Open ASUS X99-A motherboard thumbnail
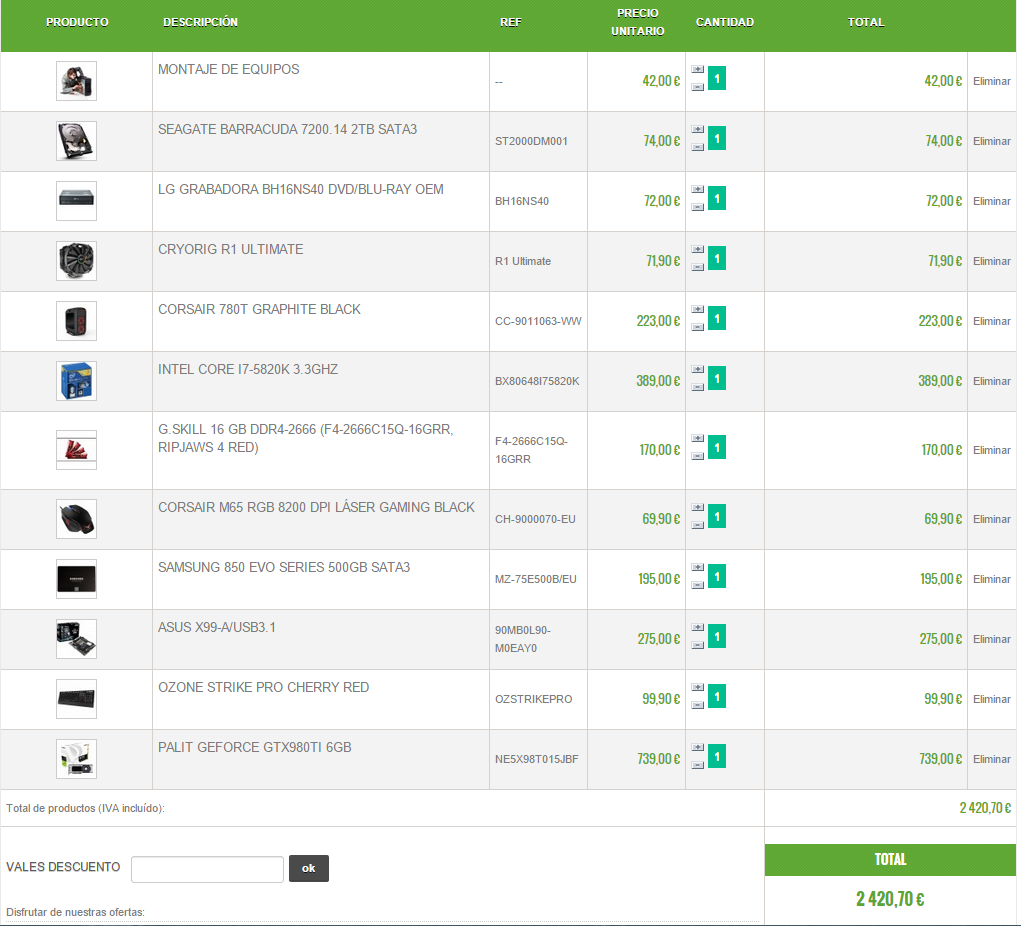 pos(76,638)
